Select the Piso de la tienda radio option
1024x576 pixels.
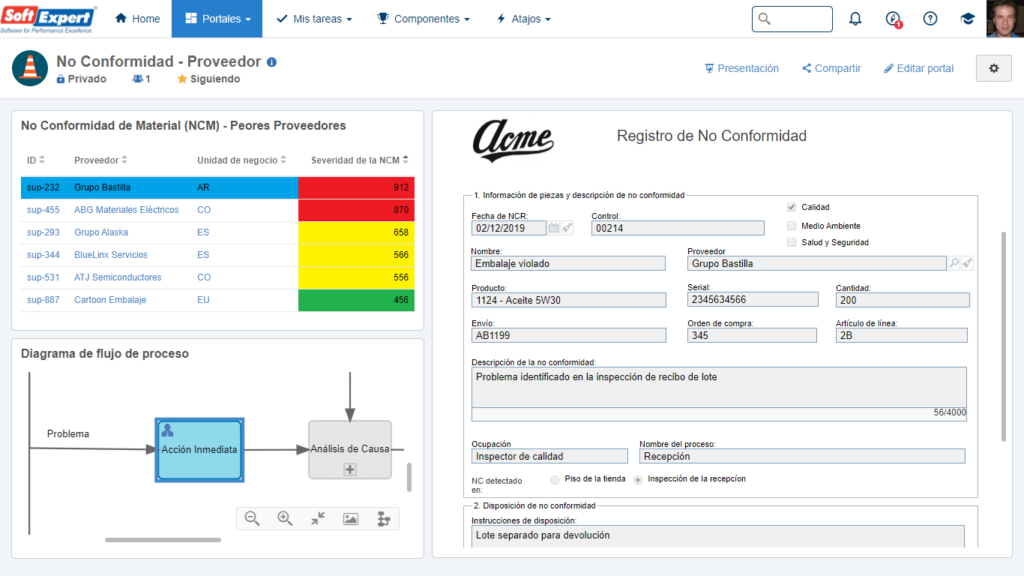pos(555,479)
